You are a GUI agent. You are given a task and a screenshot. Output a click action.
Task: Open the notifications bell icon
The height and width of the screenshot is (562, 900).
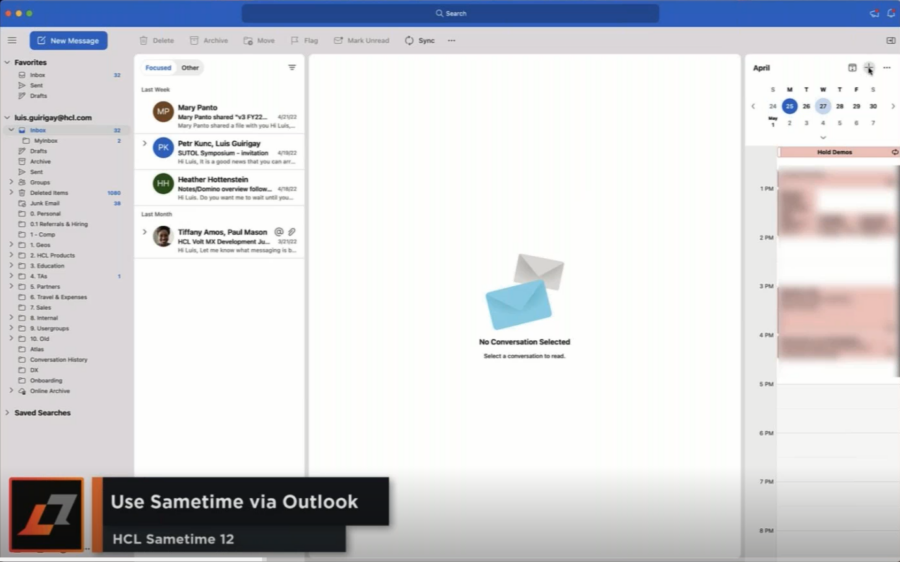[x=891, y=13]
